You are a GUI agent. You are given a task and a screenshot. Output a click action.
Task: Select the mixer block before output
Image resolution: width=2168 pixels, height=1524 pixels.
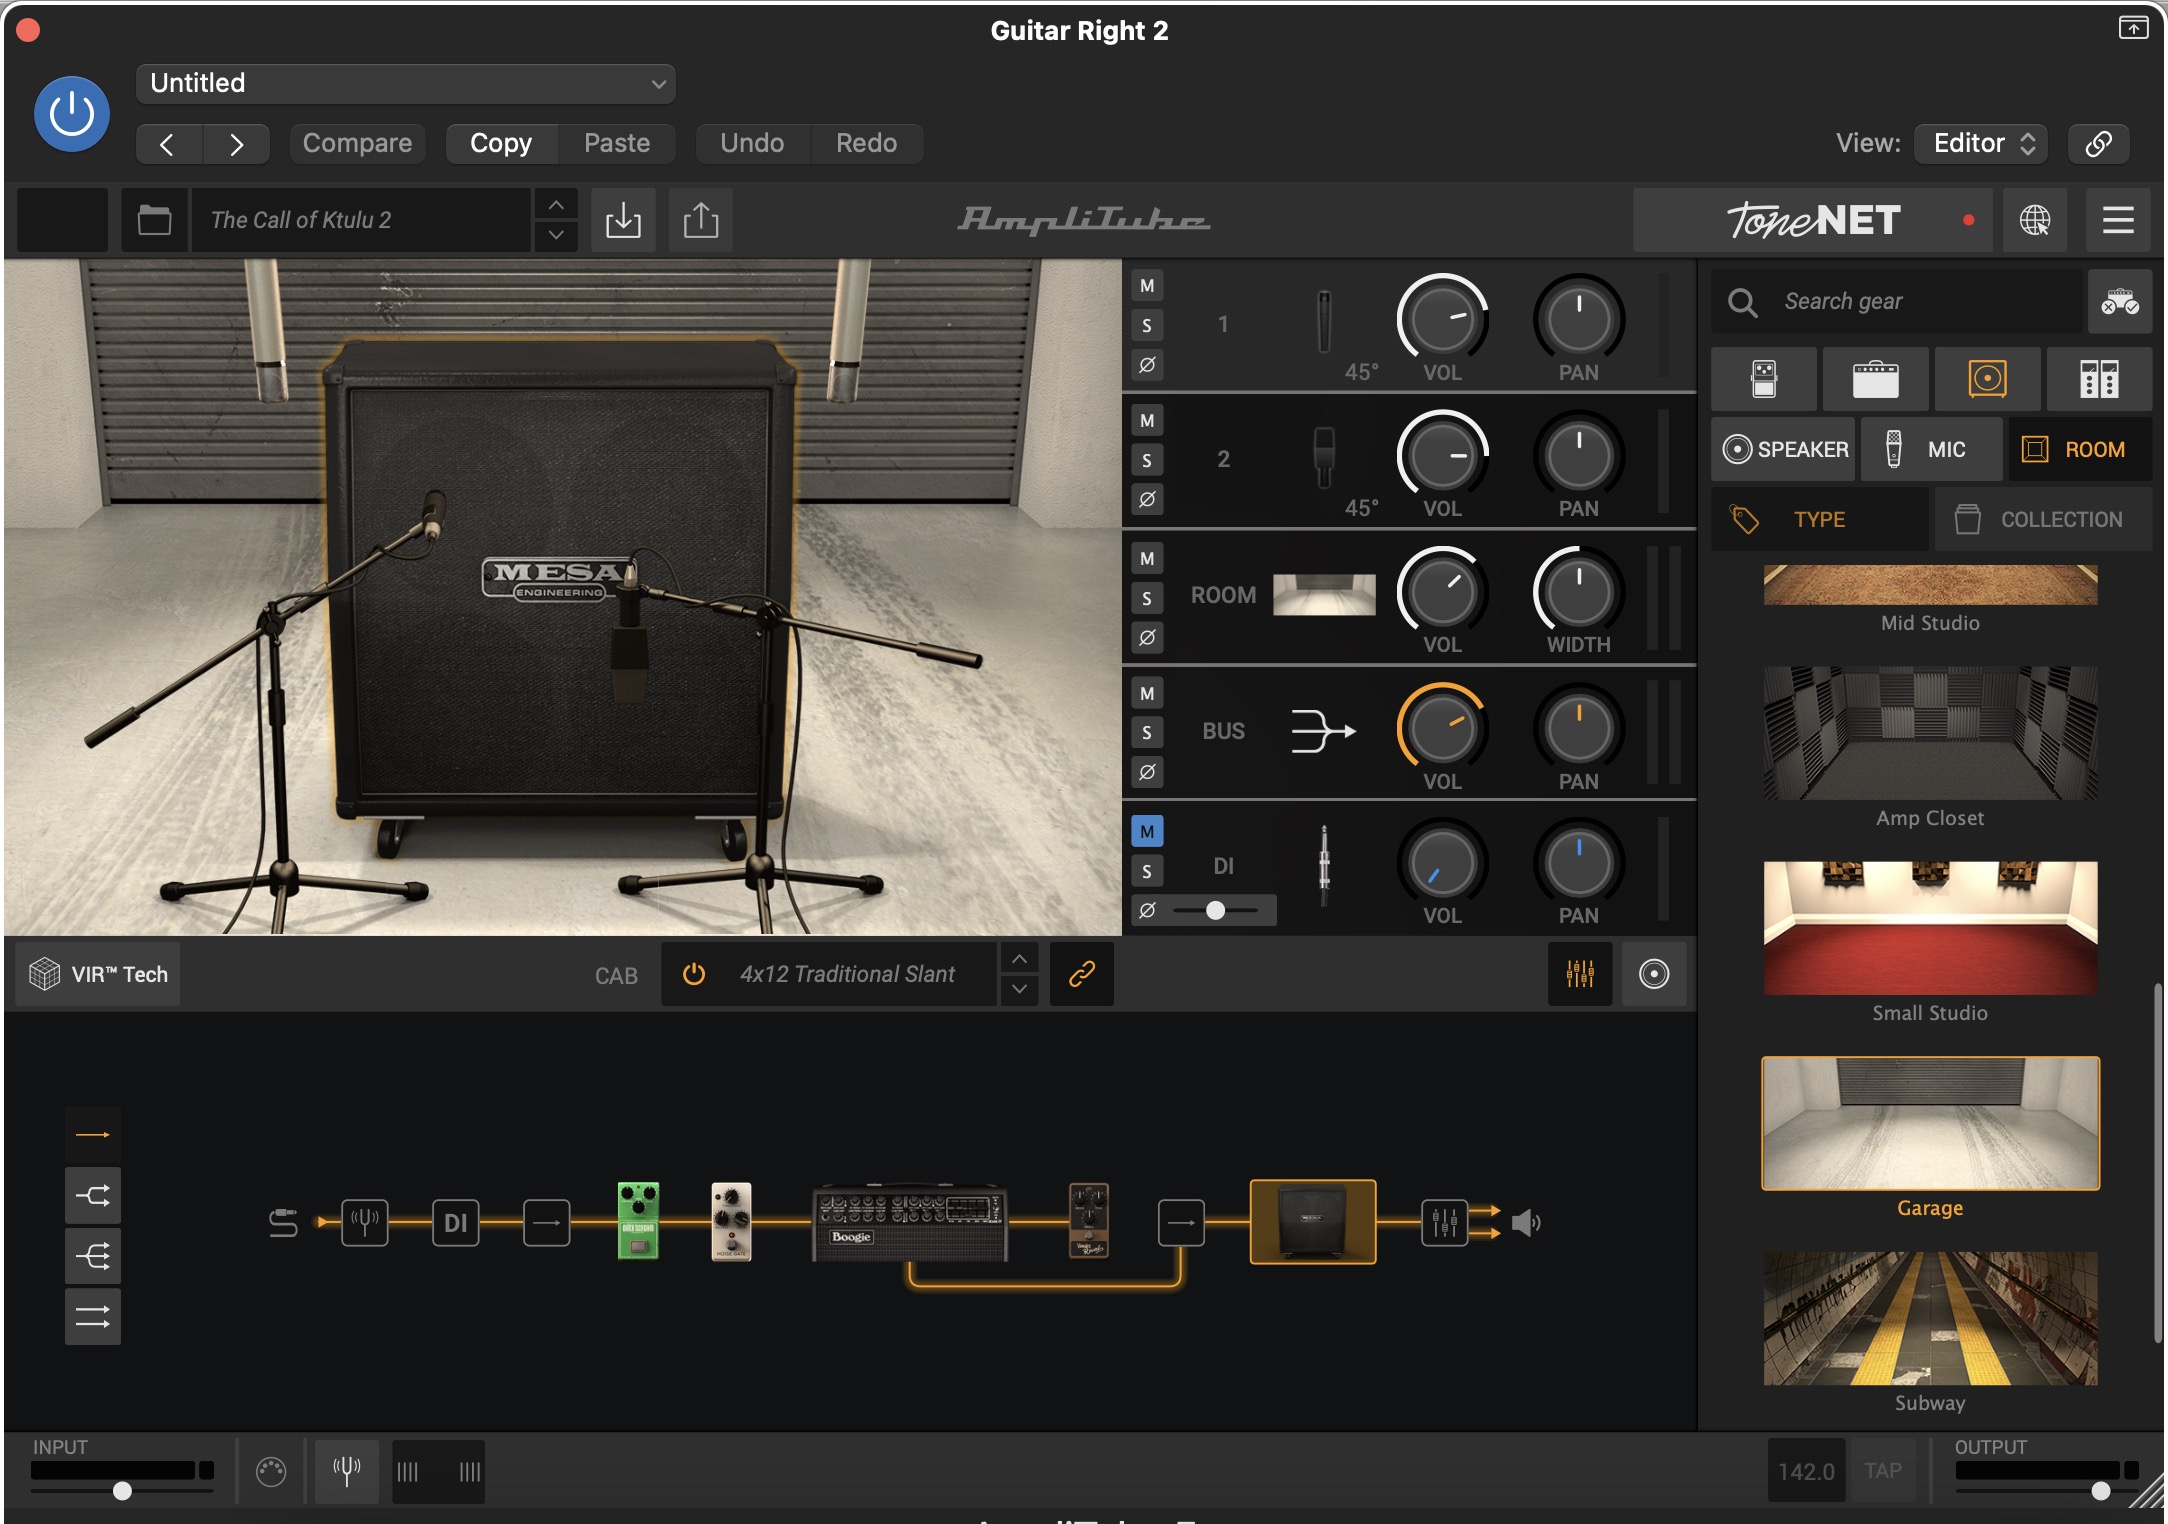1445,1222
